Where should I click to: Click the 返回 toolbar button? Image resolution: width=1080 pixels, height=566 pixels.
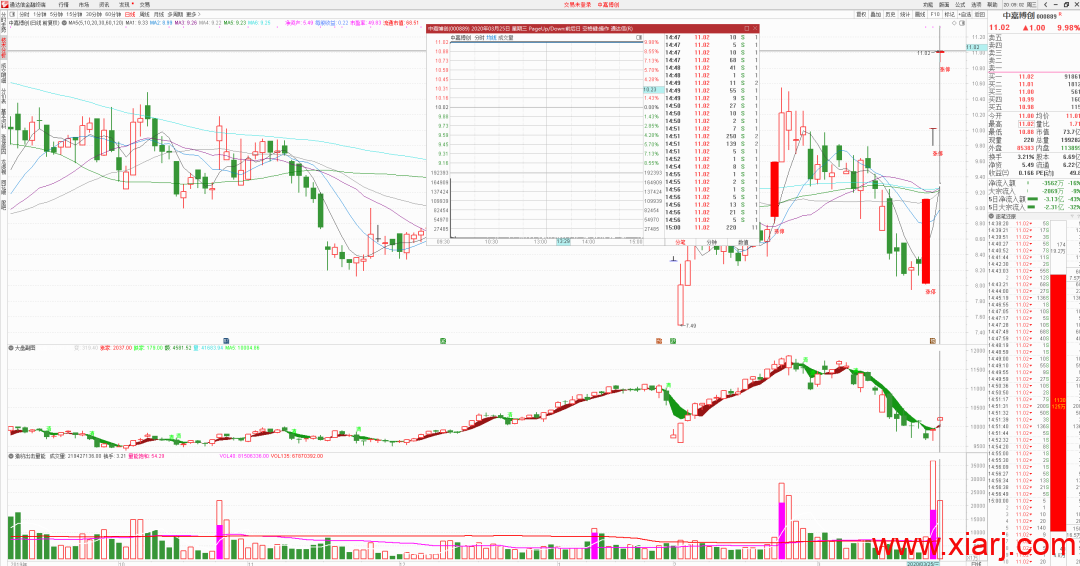click(980, 14)
